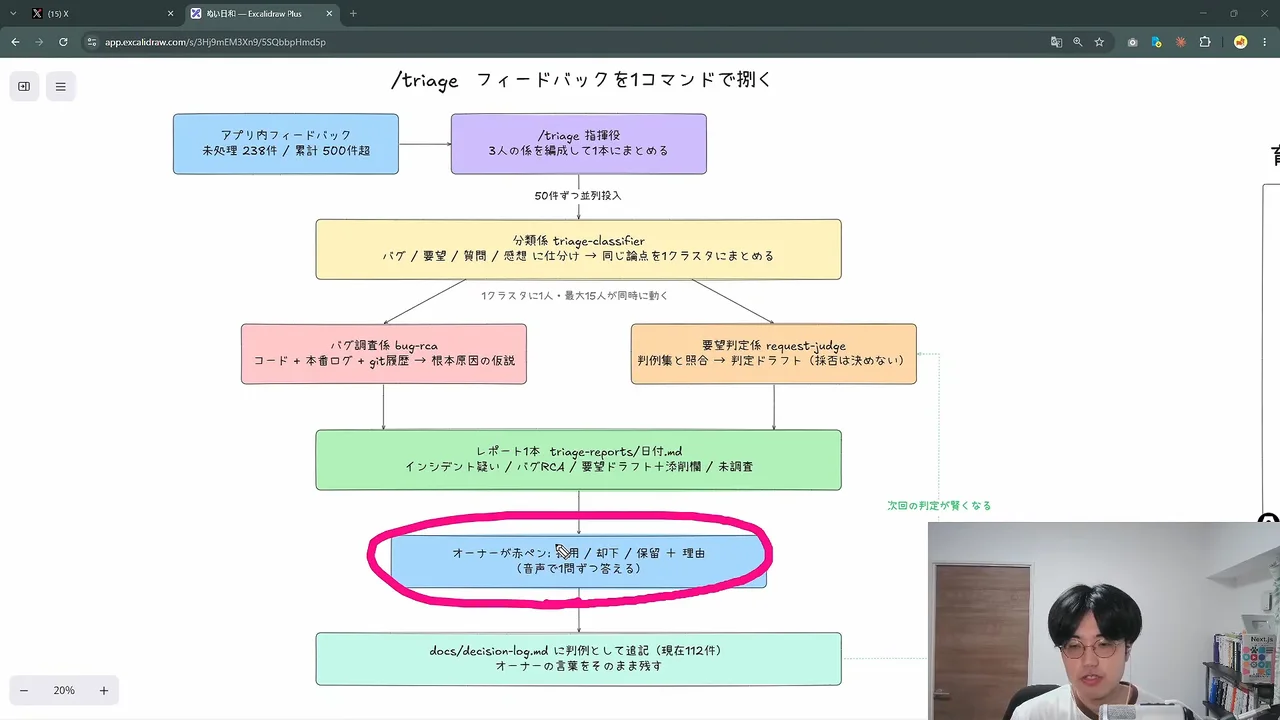This screenshot has height=720, width=1280.
Task: Click the camera screenshot extension icon
Action: coord(1132,42)
